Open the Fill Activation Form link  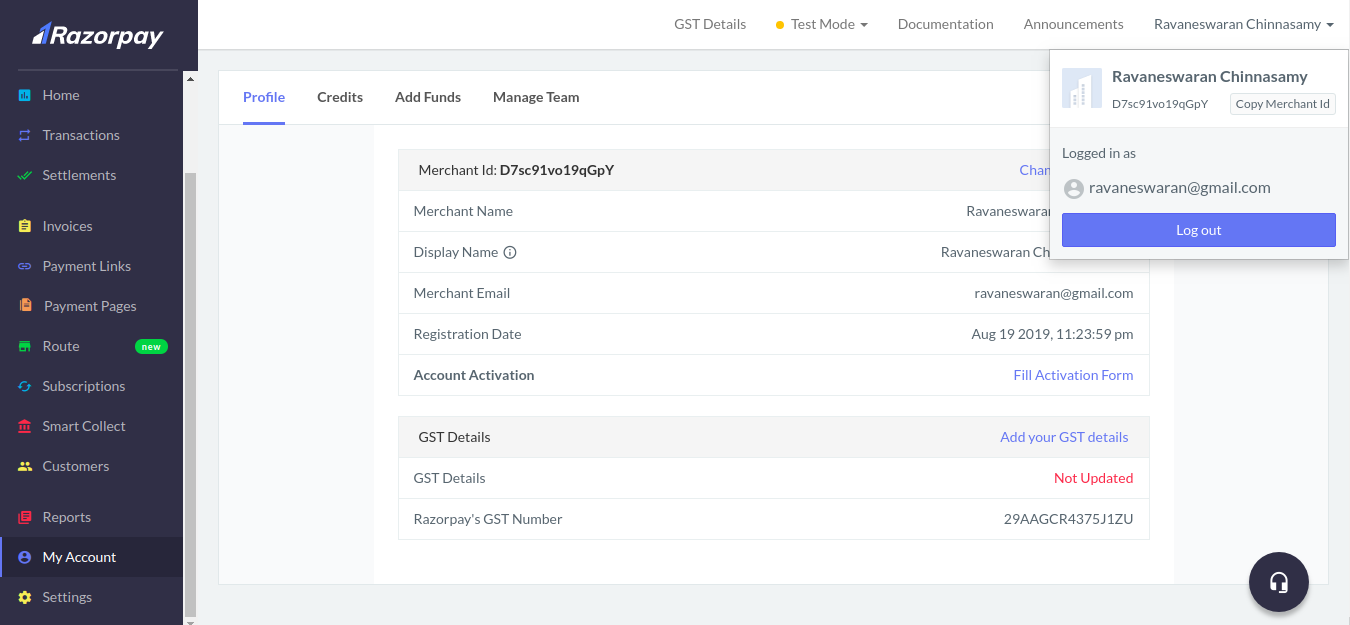tap(1073, 374)
